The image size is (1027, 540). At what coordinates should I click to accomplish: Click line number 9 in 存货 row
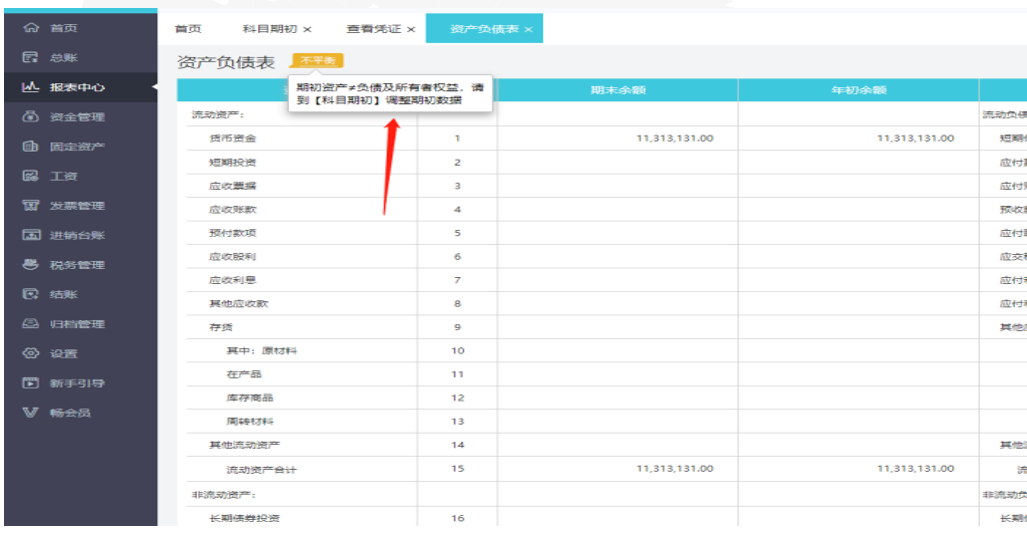(x=457, y=327)
